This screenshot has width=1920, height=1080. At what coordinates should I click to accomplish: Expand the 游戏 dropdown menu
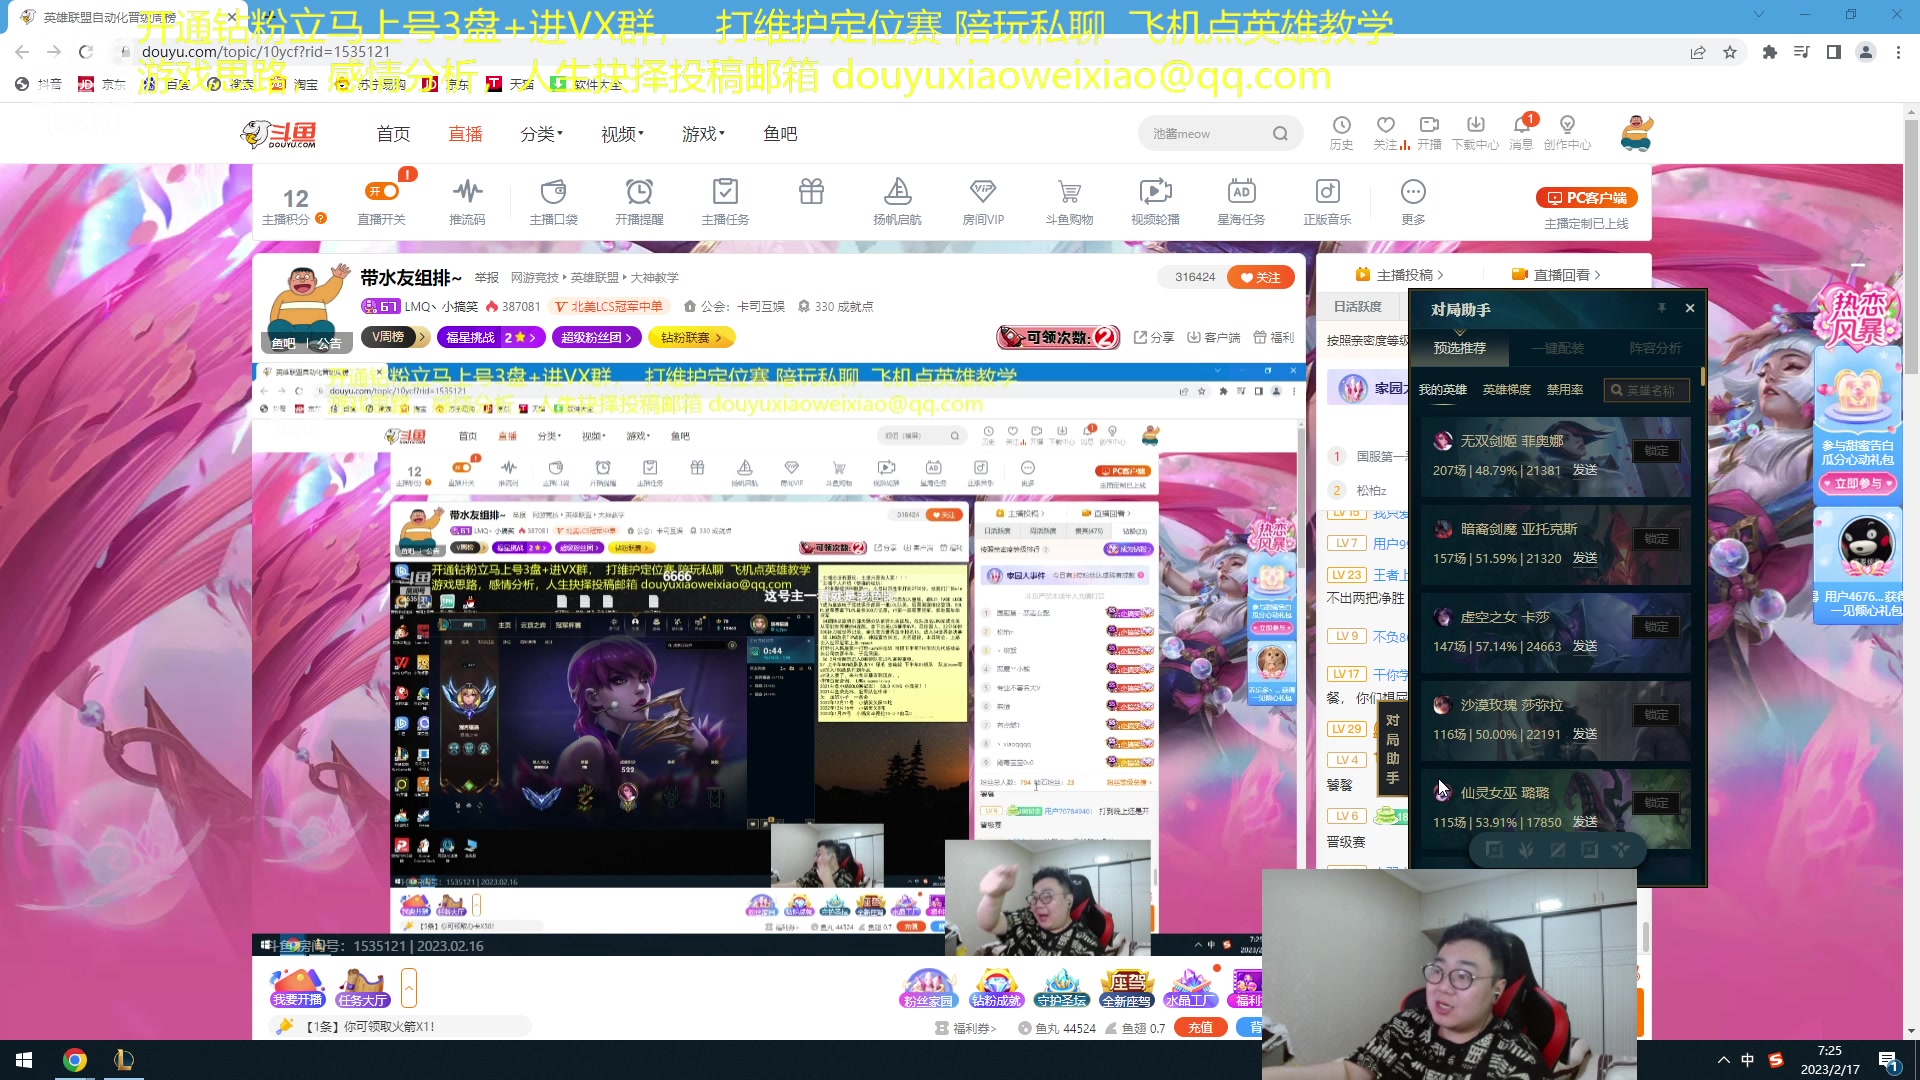click(703, 134)
